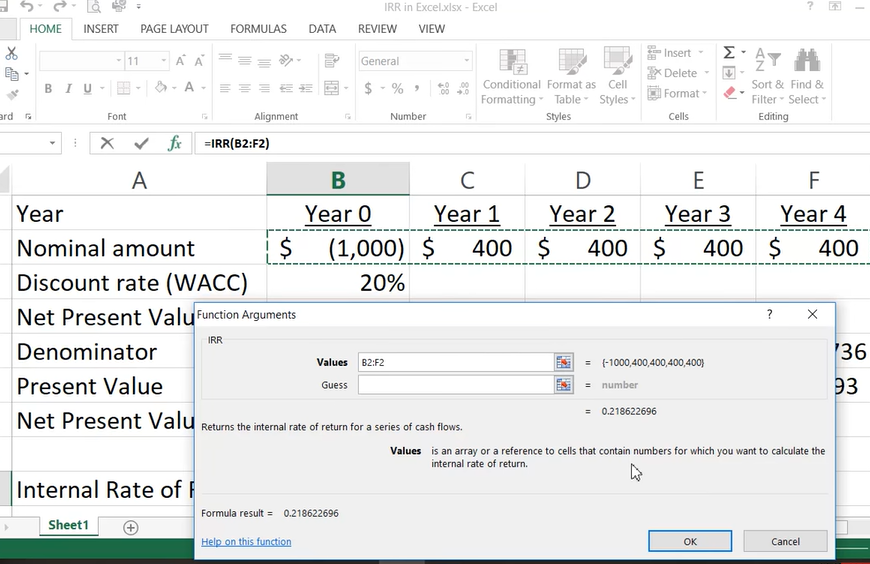Open the REVIEW ribbon tab
The image size is (870, 564).
(x=377, y=29)
